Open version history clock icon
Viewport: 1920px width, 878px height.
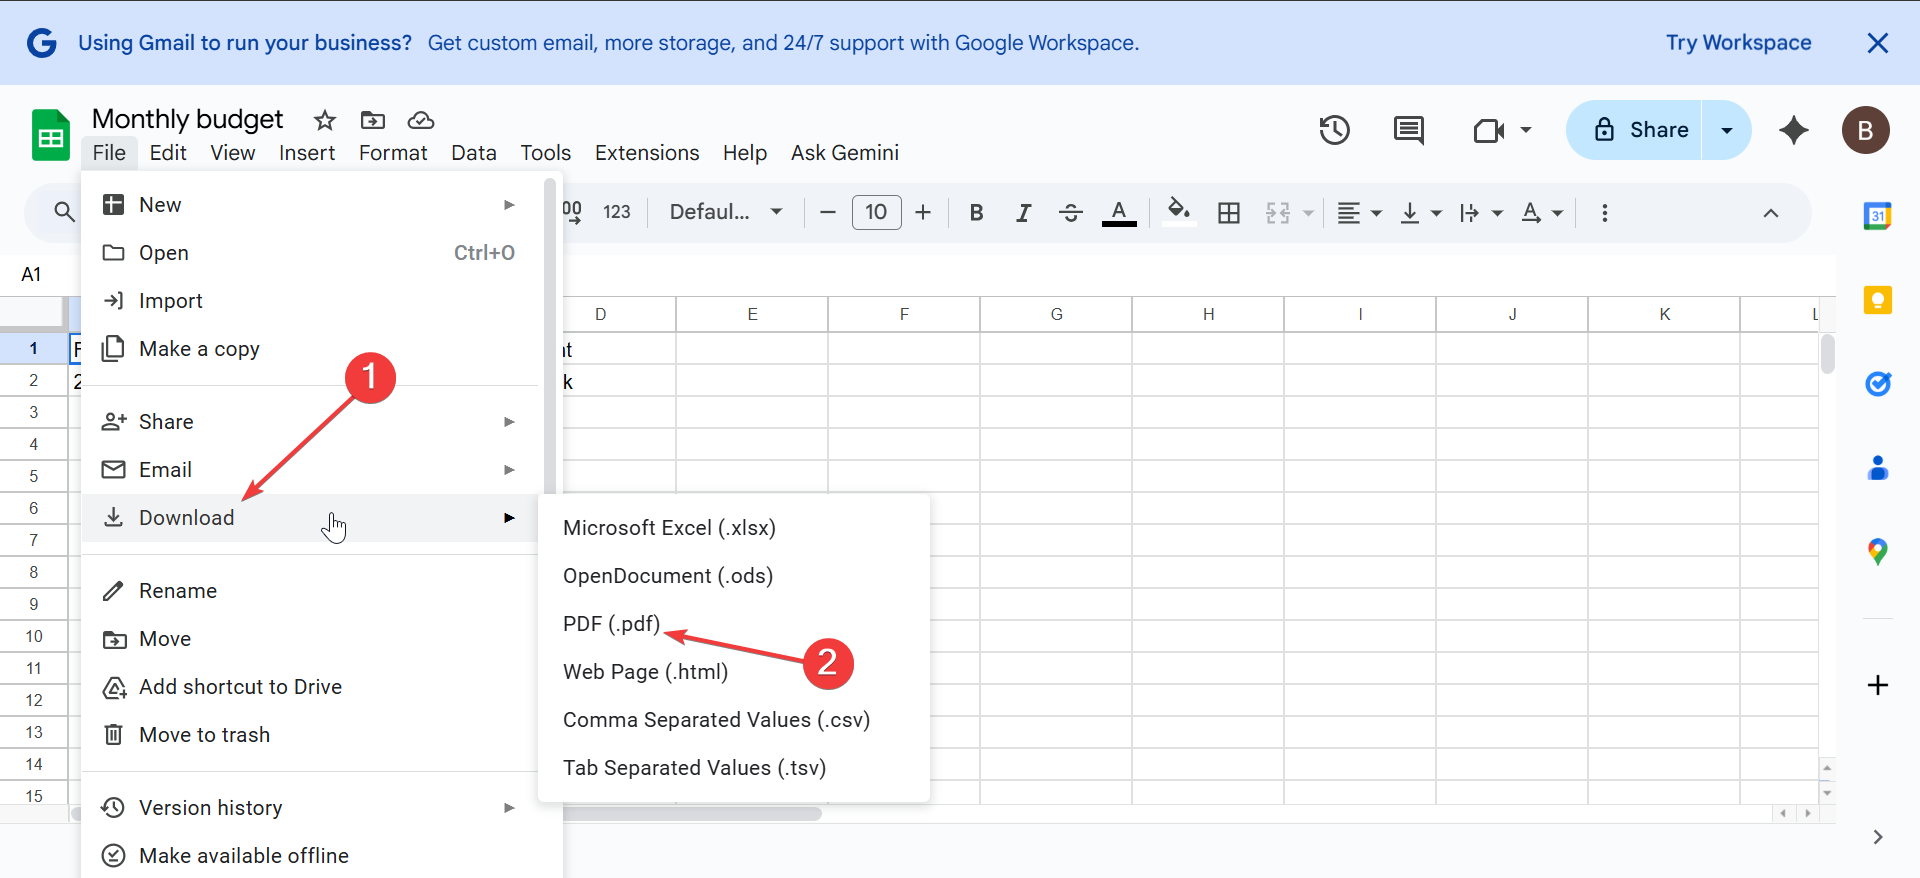tap(1334, 130)
